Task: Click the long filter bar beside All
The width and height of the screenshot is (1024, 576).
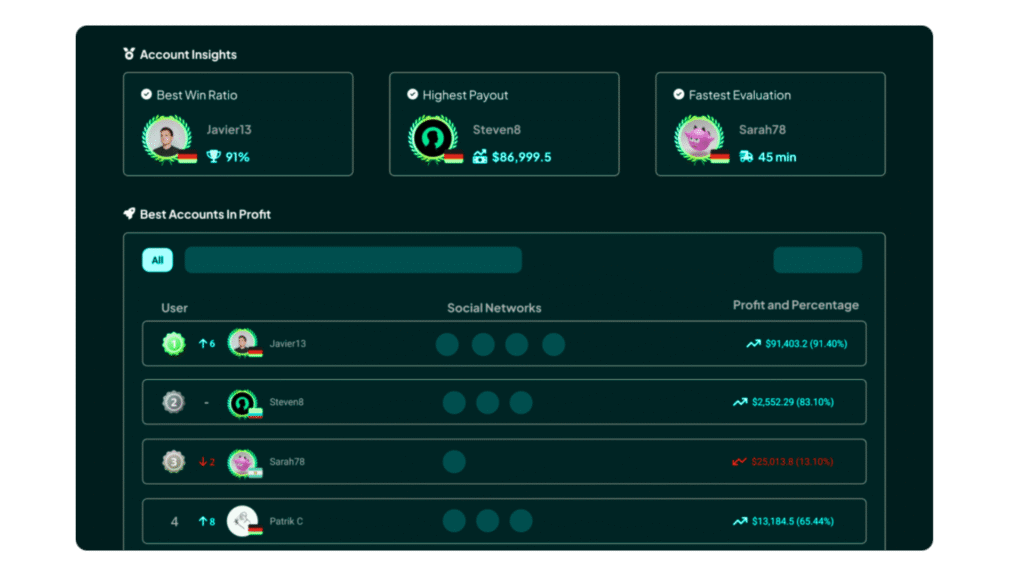Action: point(353,261)
